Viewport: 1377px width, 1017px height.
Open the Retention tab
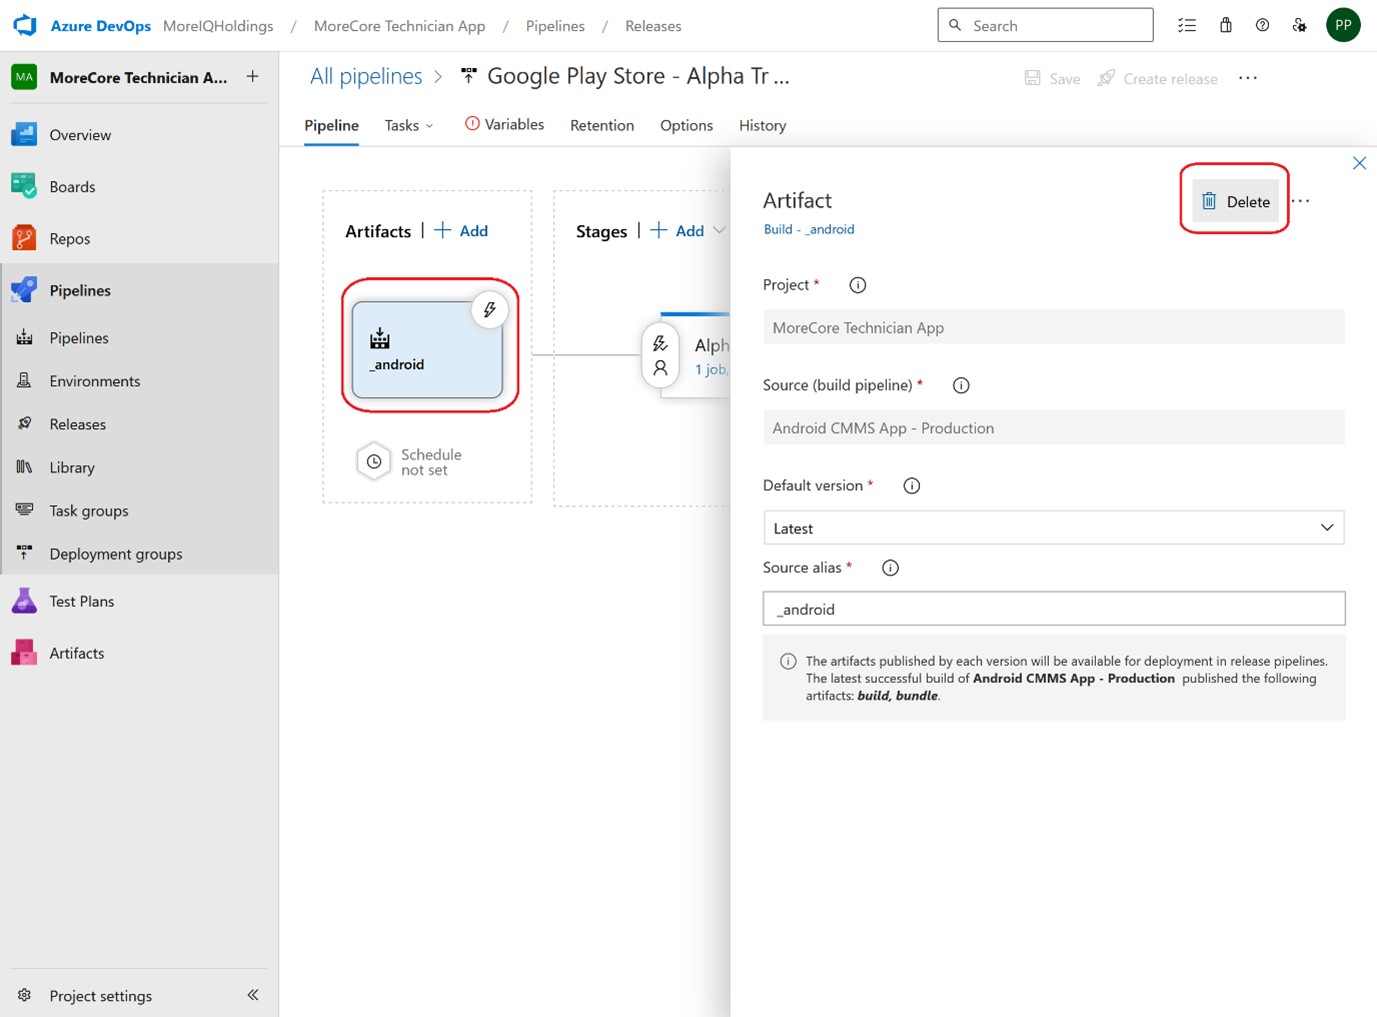pos(602,125)
